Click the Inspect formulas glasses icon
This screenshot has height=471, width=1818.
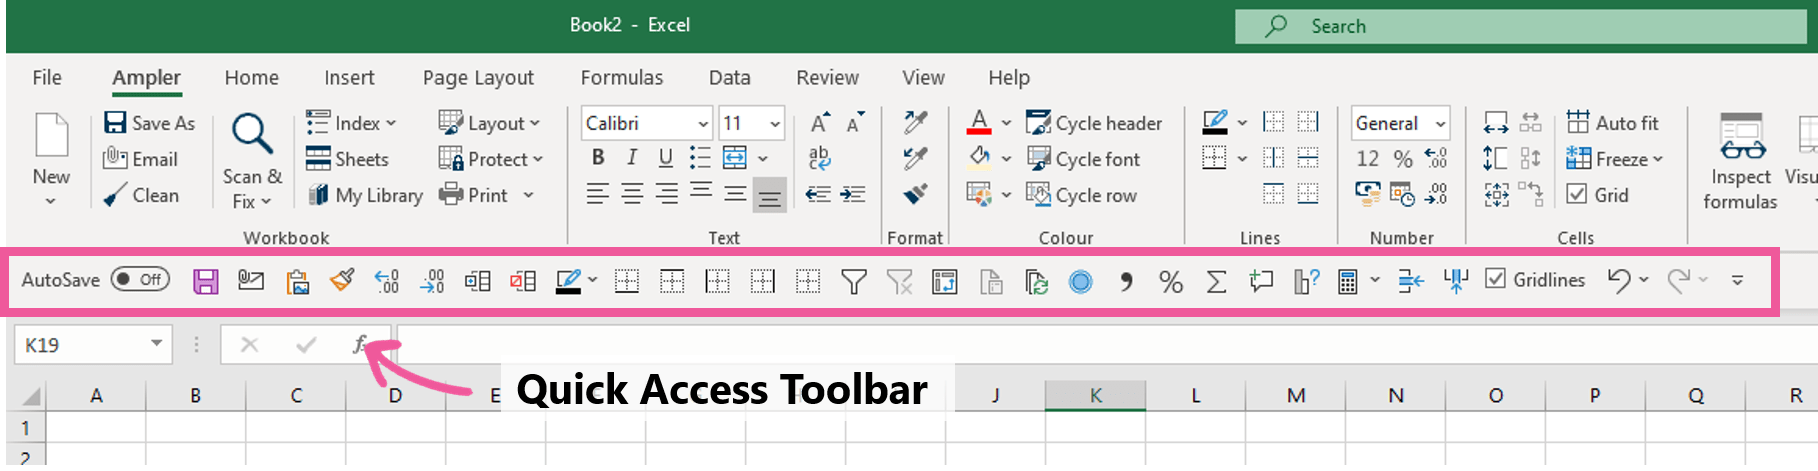[x=1741, y=137]
